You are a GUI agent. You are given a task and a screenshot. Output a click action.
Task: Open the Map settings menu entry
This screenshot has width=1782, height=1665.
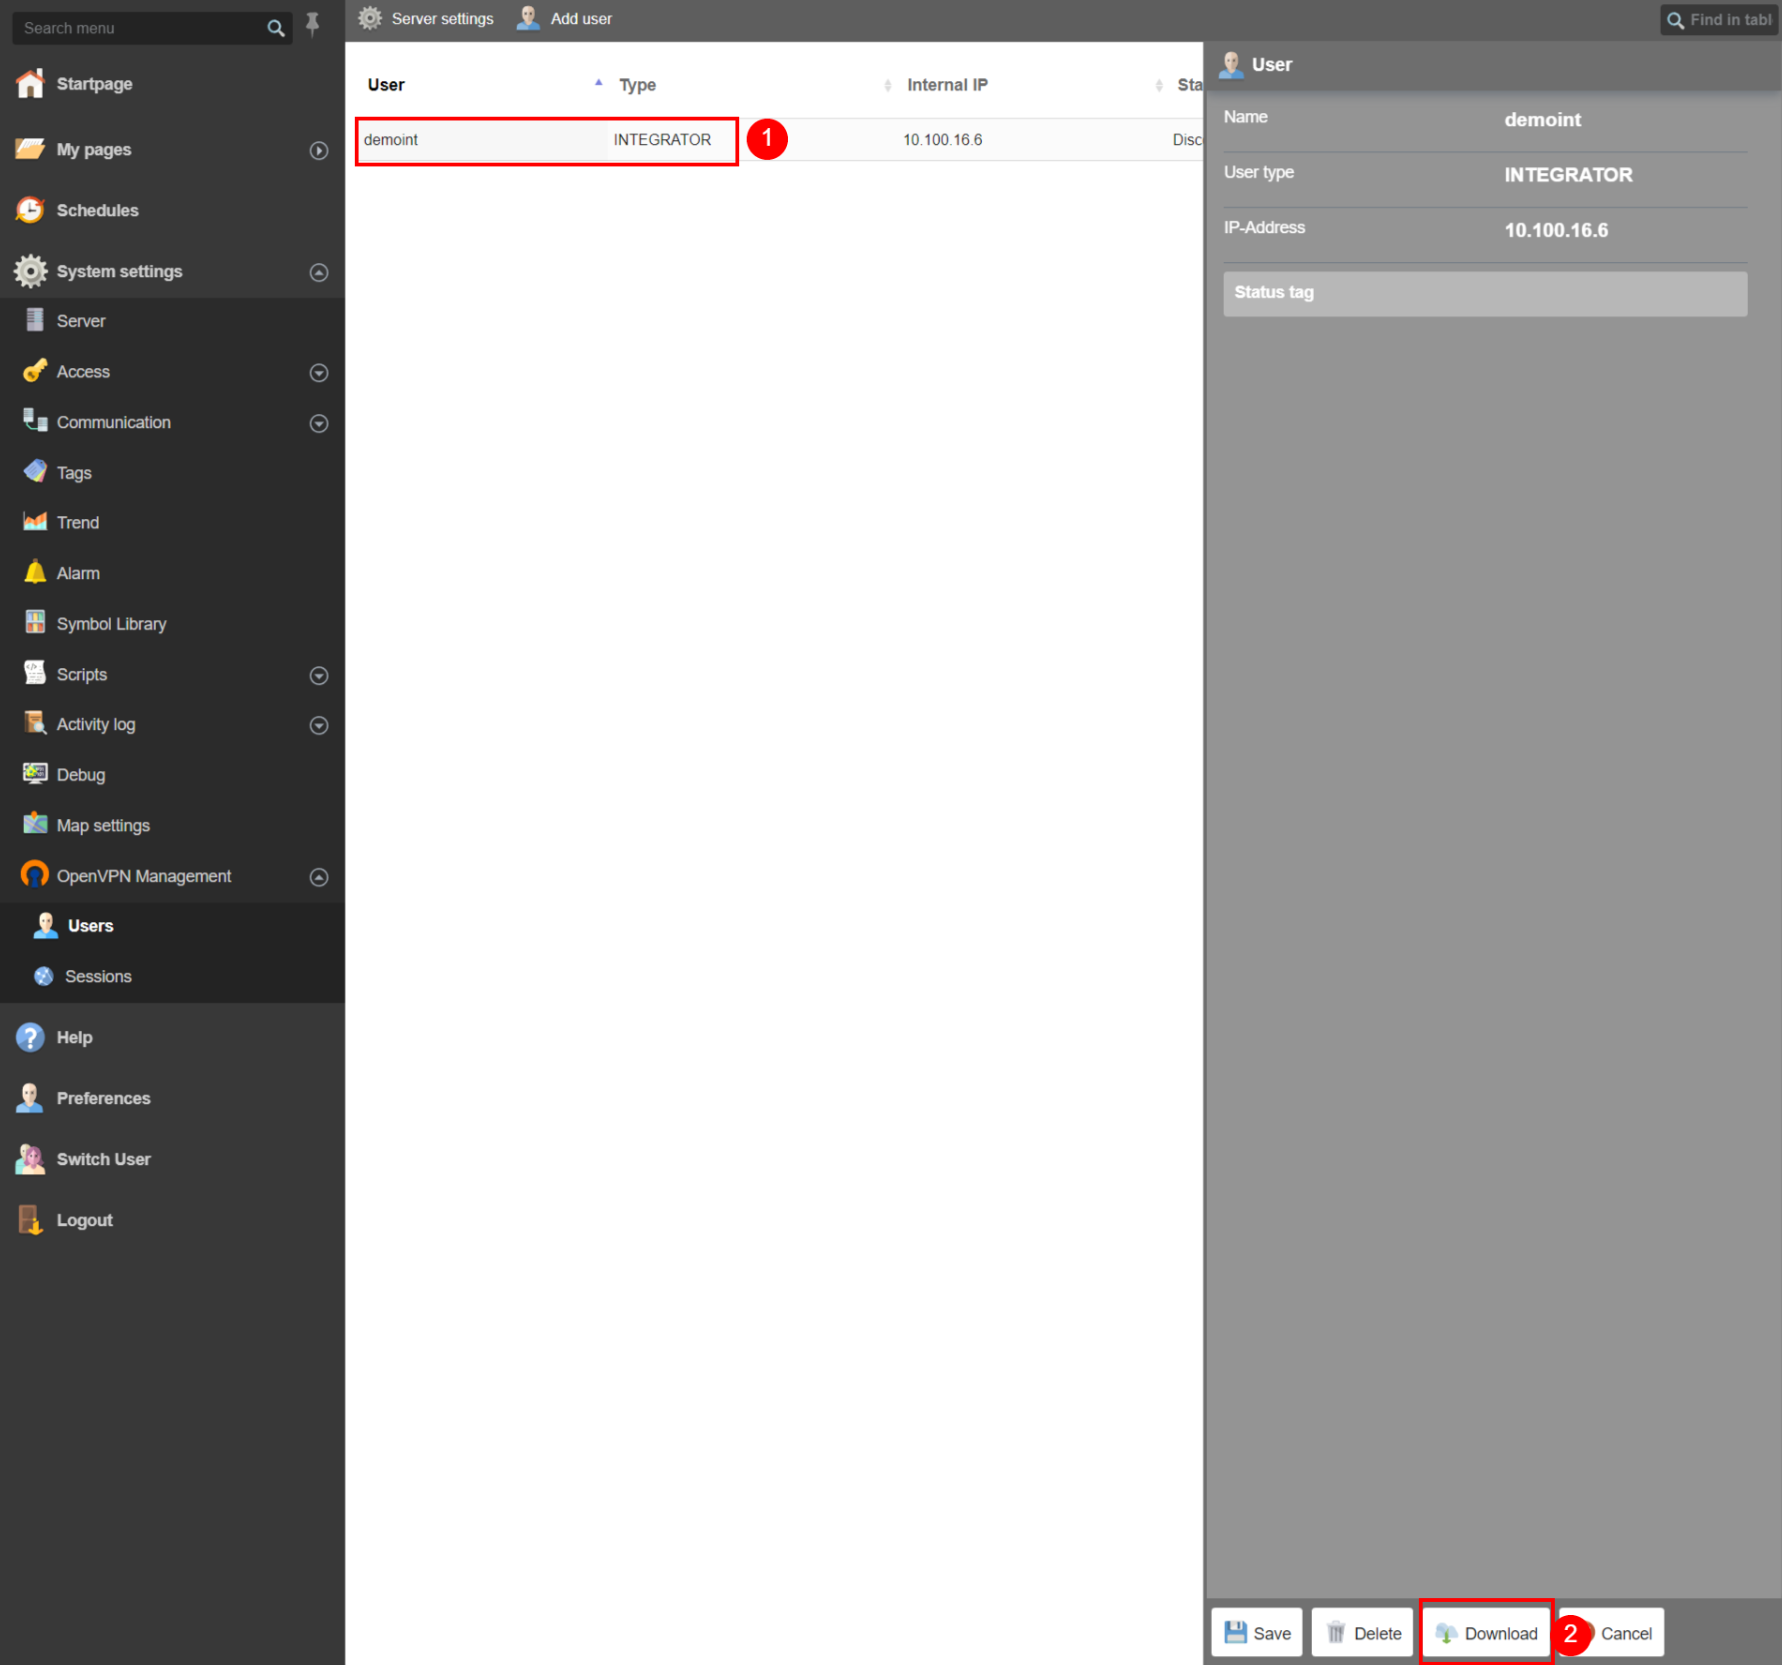pyautogui.click(x=172, y=825)
